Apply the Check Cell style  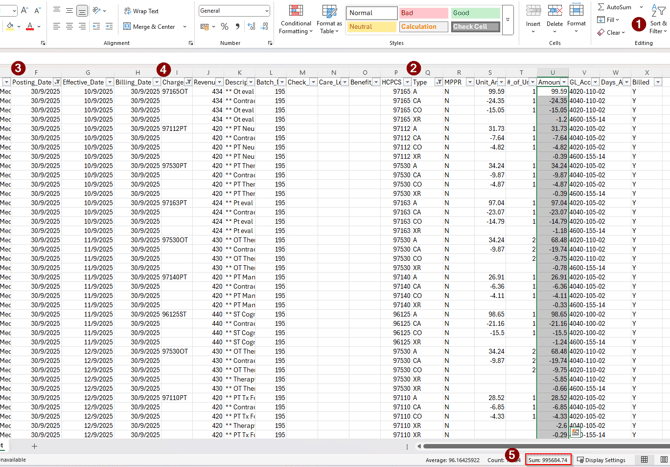475,27
